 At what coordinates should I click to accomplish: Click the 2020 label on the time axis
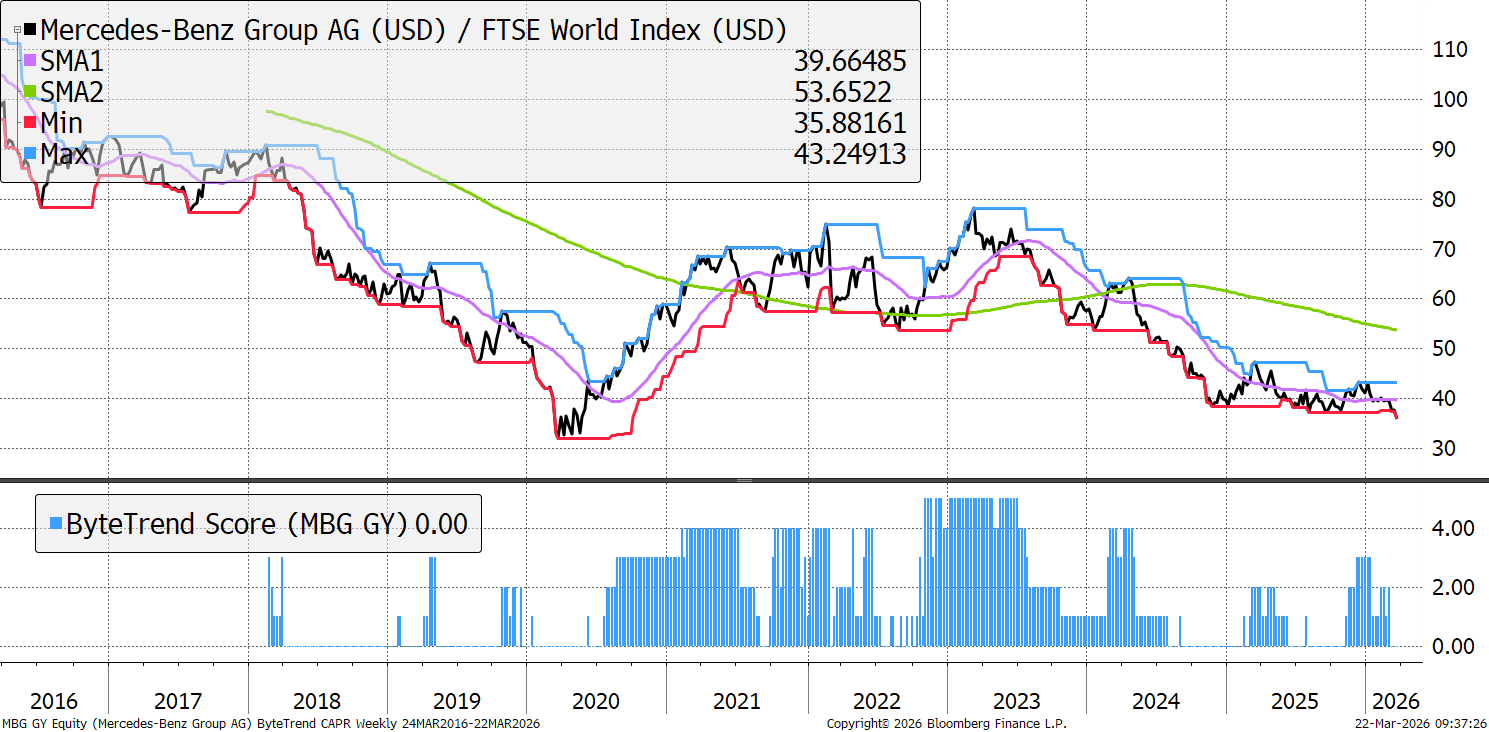tap(596, 701)
